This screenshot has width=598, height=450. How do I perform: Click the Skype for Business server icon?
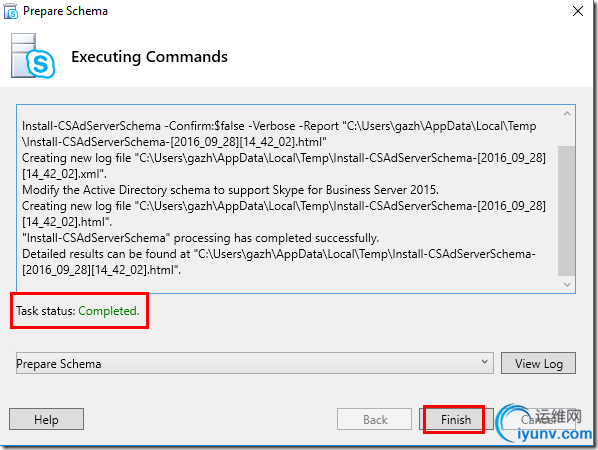coord(33,56)
